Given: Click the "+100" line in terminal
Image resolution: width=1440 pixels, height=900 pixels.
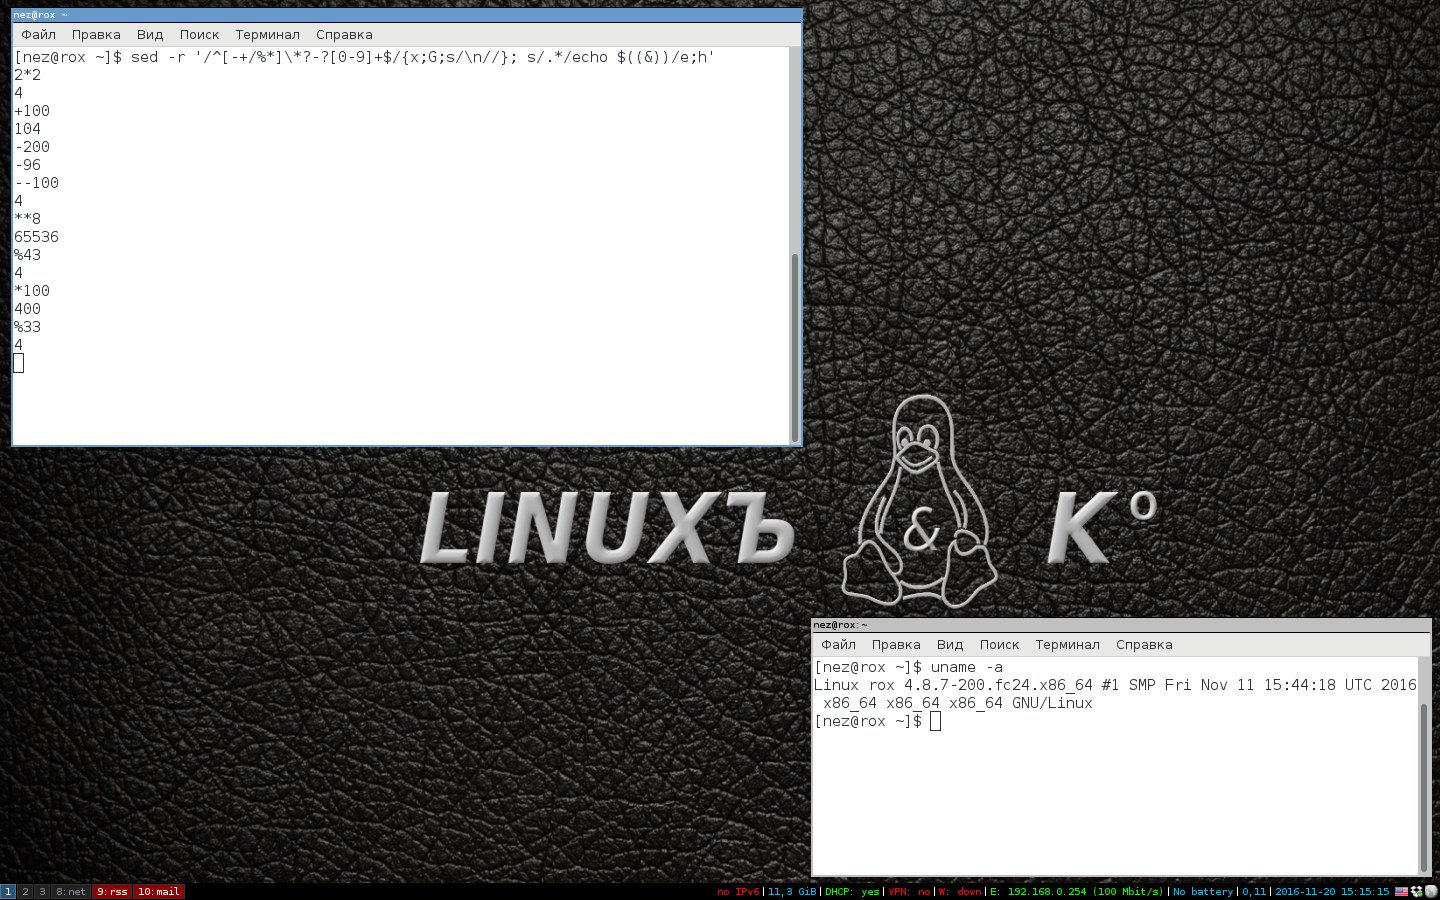Looking at the screenshot, I should pos(32,111).
